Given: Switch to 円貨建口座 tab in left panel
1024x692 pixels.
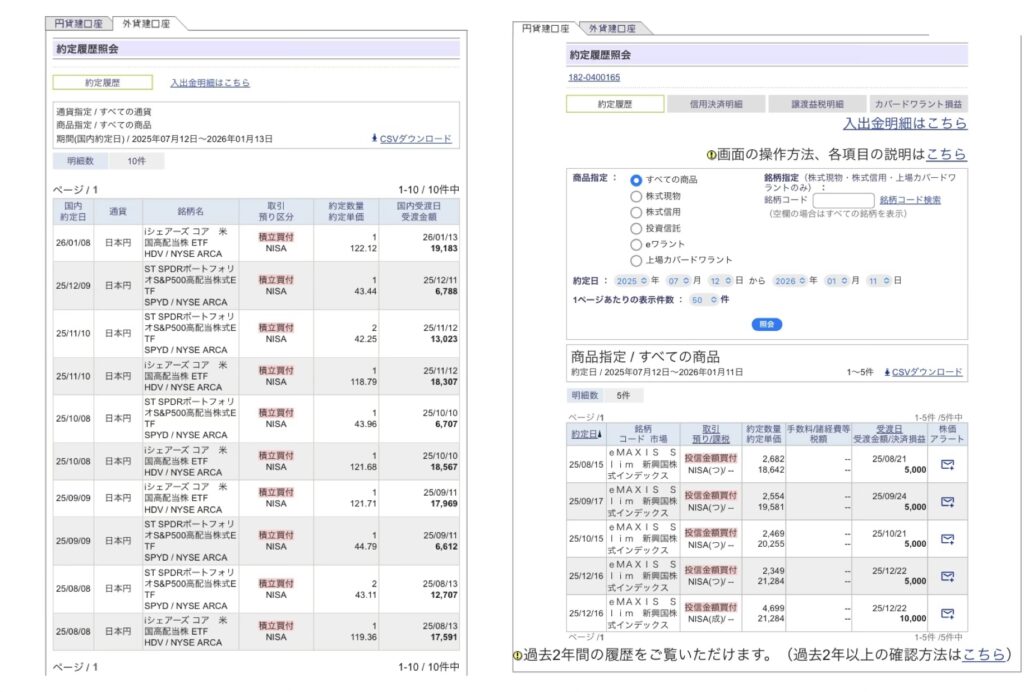Looking at the screenshot, I should coord(78,23).
